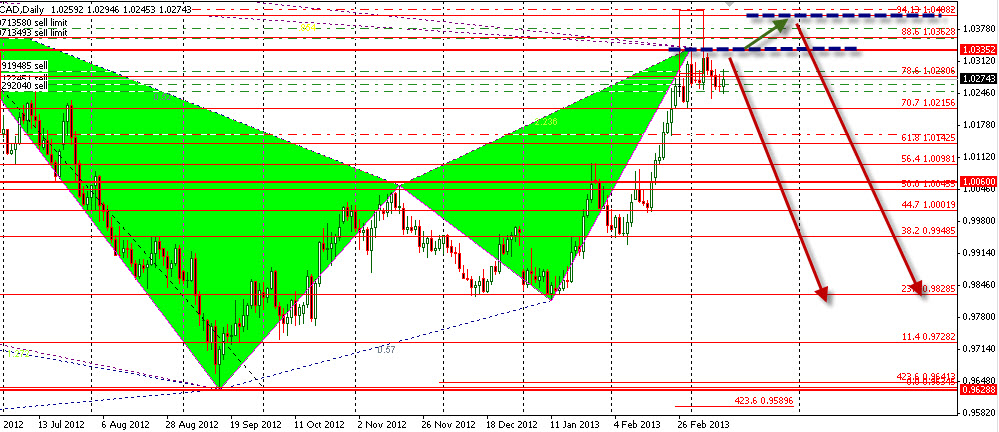This screenshot has height=432, width=999.
Task: Click the black current price tag 1.02743
Action: click(977, 79)
